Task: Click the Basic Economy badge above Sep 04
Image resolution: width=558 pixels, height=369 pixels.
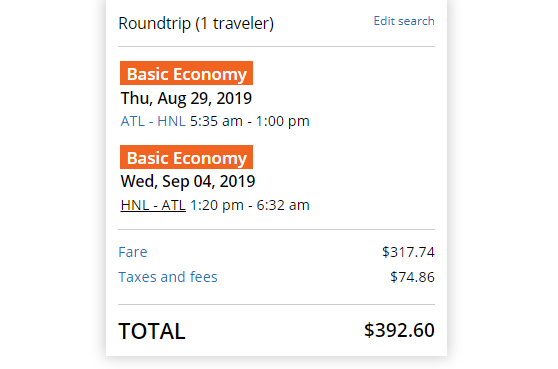Action: pyautogui.click(x=186, y=157)
